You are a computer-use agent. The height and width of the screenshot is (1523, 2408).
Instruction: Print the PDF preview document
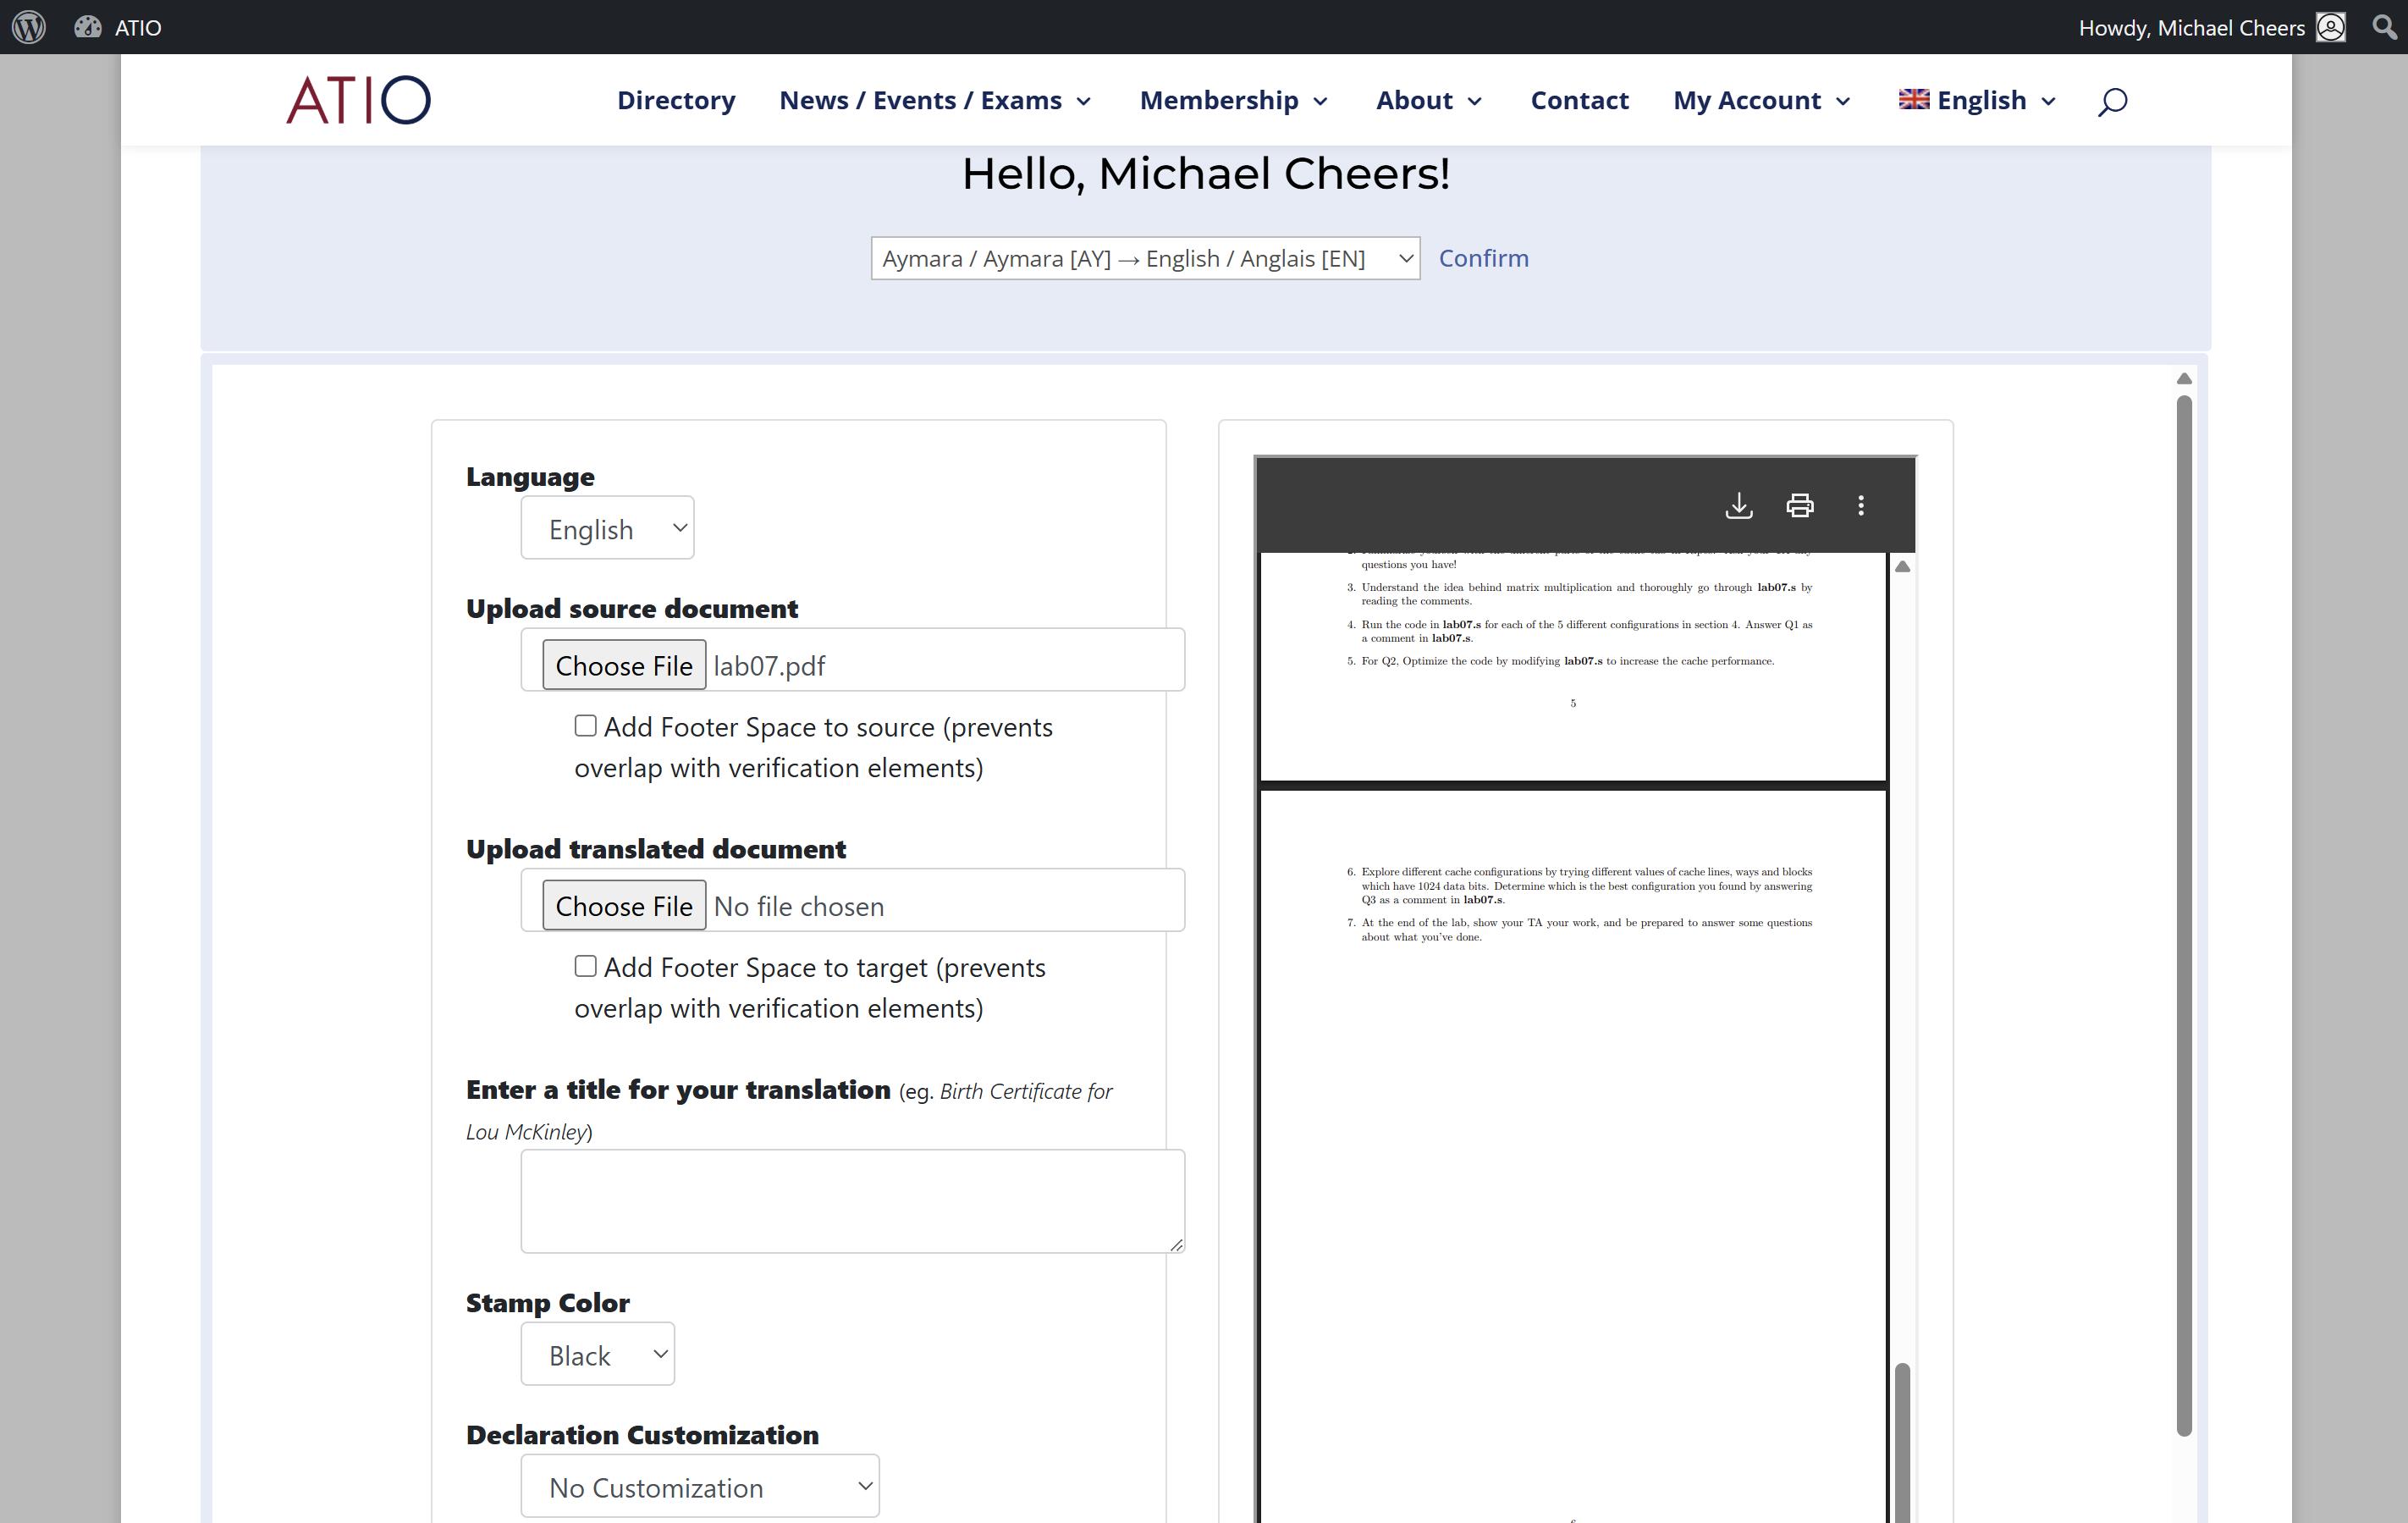tap(1799, 505)
